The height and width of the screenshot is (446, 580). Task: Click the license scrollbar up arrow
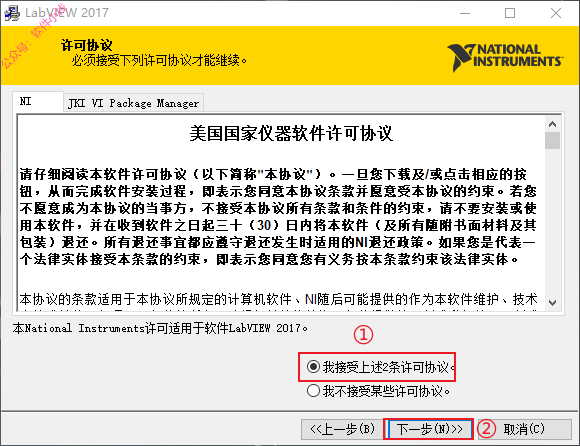tap(553, 124)
